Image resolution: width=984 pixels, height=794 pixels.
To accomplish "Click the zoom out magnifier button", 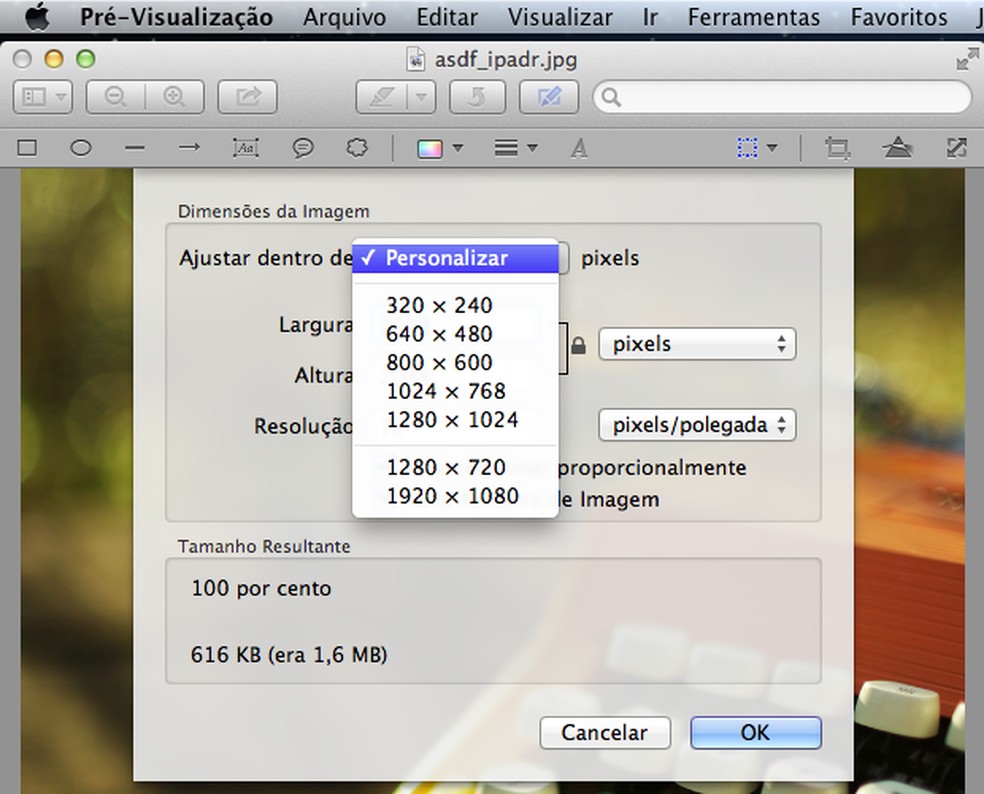I will [x=115, y=97].
